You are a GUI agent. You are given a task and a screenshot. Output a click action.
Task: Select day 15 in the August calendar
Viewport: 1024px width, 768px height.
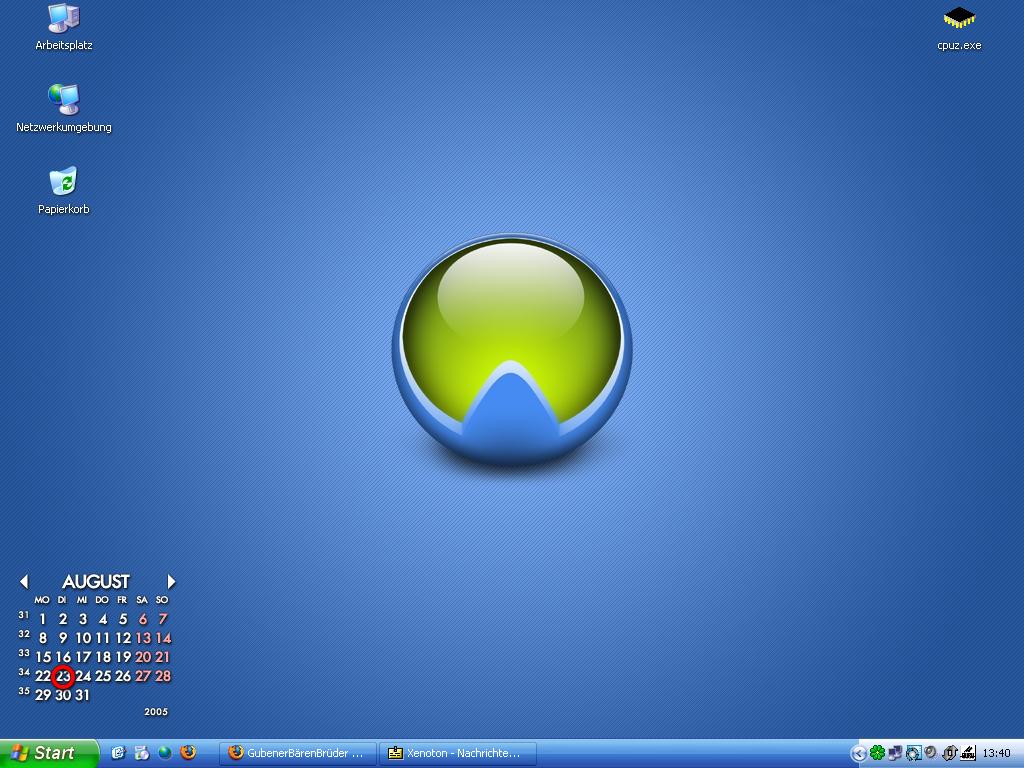tap(43, 657)
